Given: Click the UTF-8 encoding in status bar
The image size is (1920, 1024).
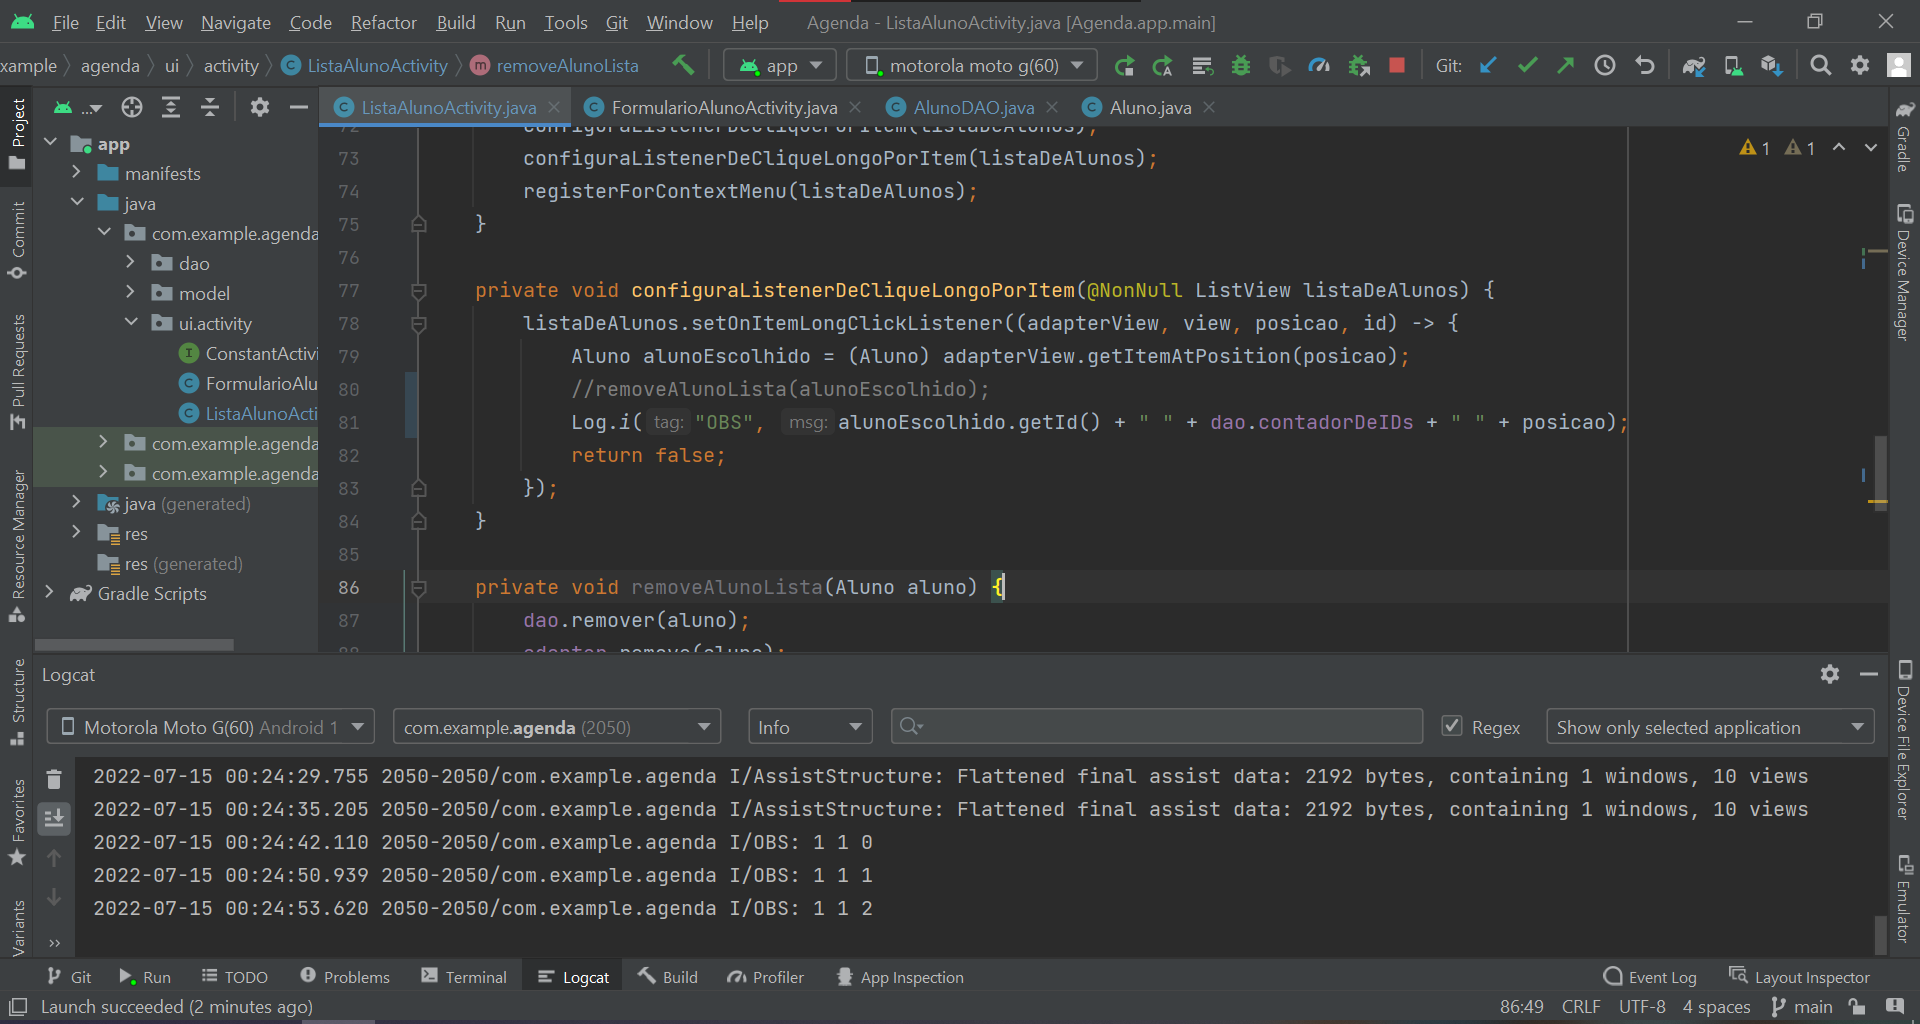Looking at the screenshot, I should [x=1642, y=1007].
